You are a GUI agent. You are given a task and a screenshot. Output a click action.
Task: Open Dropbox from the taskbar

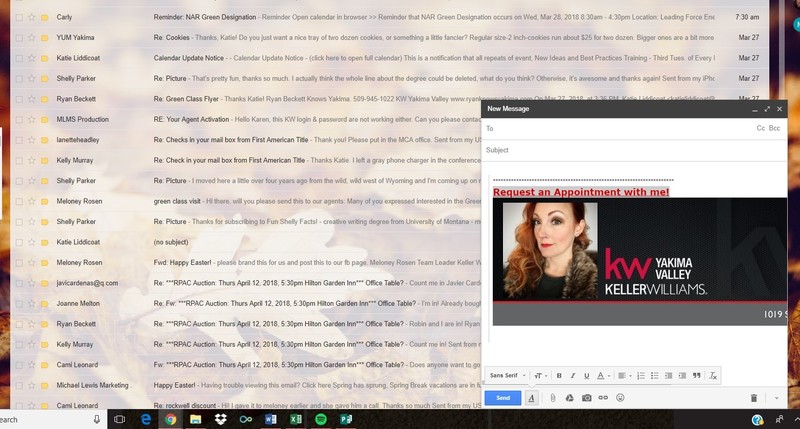220,419
